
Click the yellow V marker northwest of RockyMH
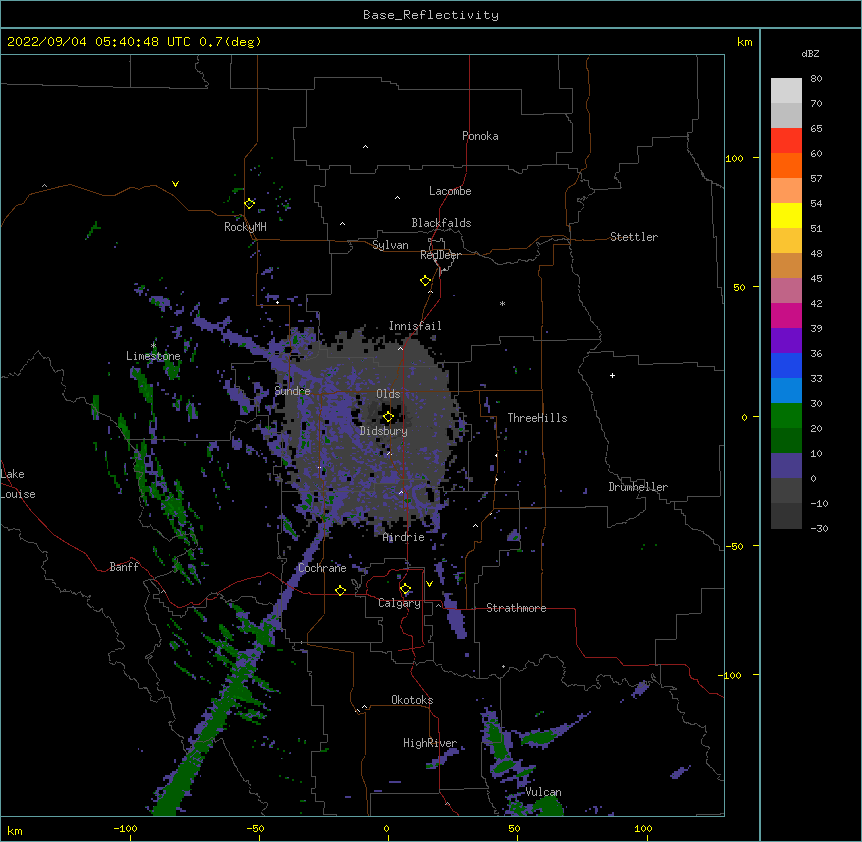(175, 184)
